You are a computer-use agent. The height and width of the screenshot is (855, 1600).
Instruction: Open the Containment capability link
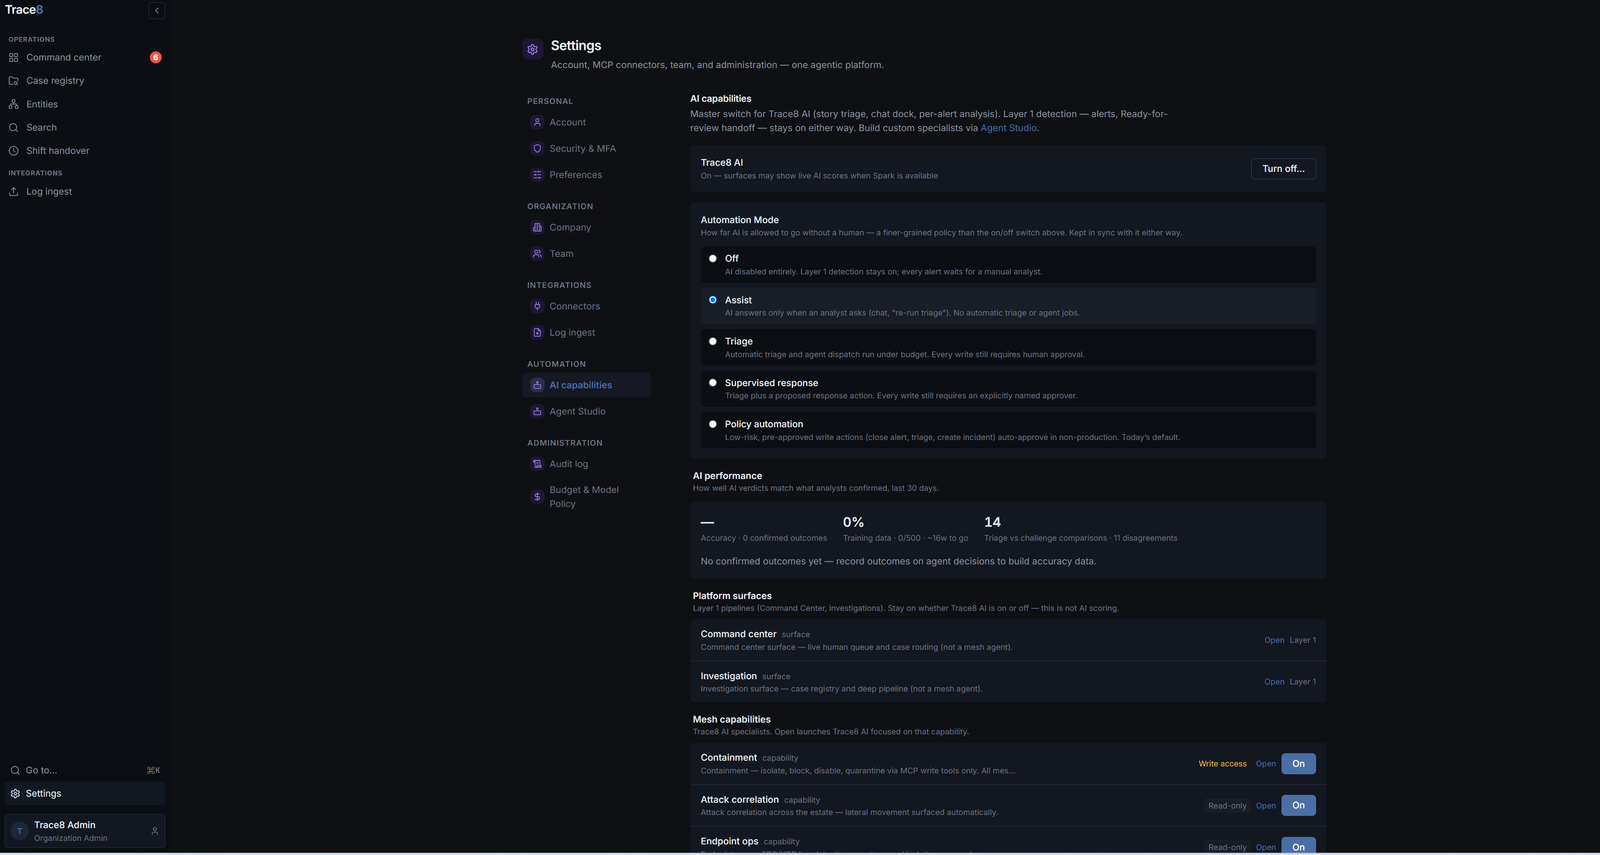[x=1266, y=764]
